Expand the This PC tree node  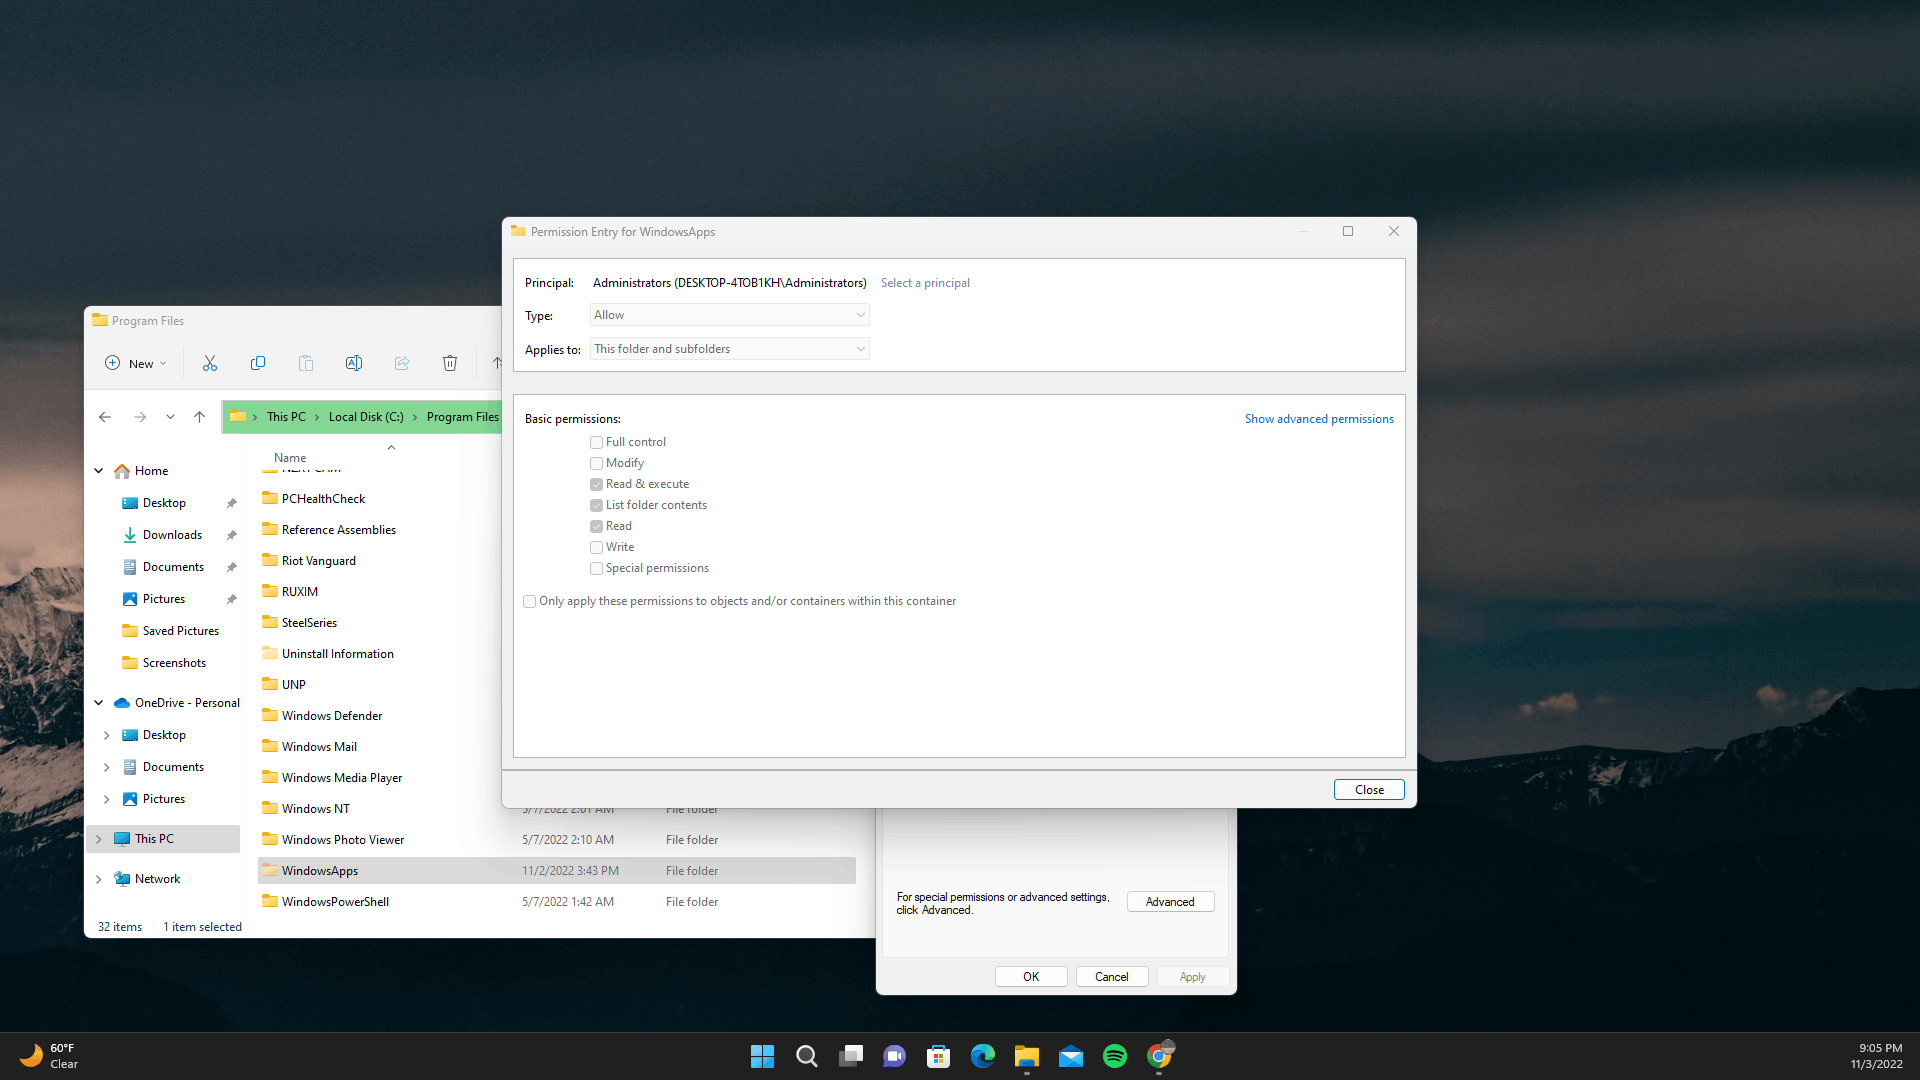coord(99,839)
